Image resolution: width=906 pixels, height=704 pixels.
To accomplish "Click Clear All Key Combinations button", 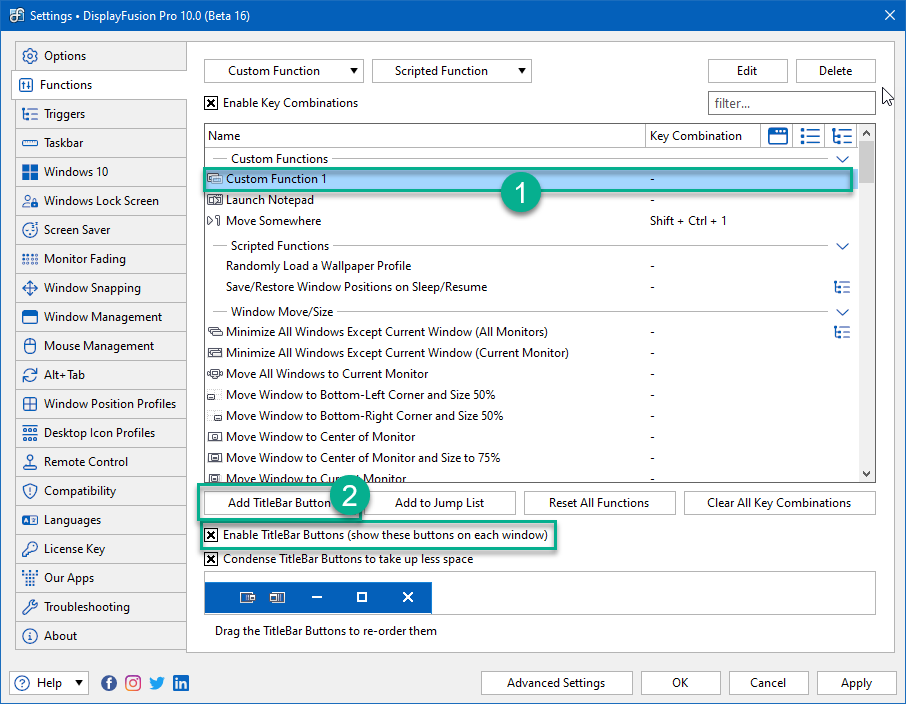I will coord(779,503).
